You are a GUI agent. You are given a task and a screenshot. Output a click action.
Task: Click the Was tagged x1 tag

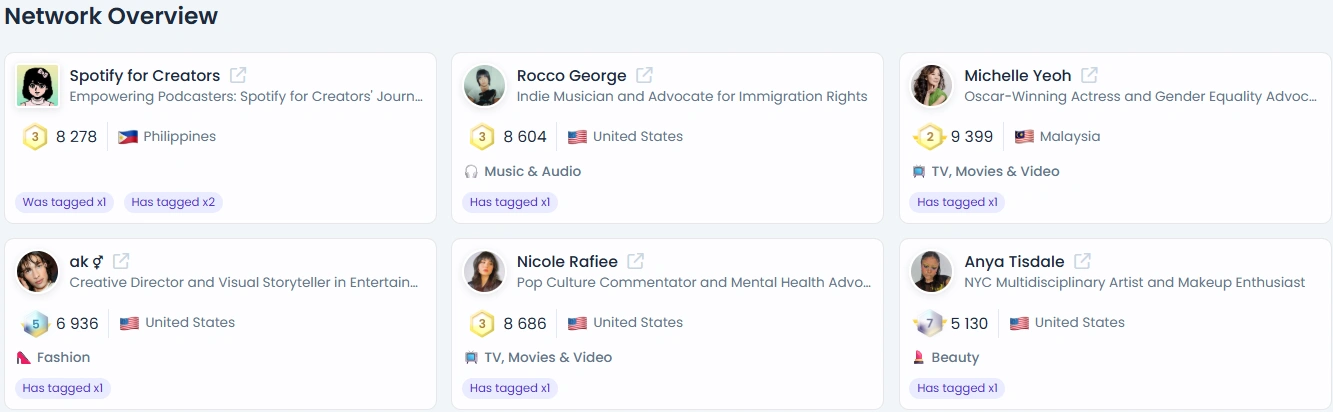(64, 202)
